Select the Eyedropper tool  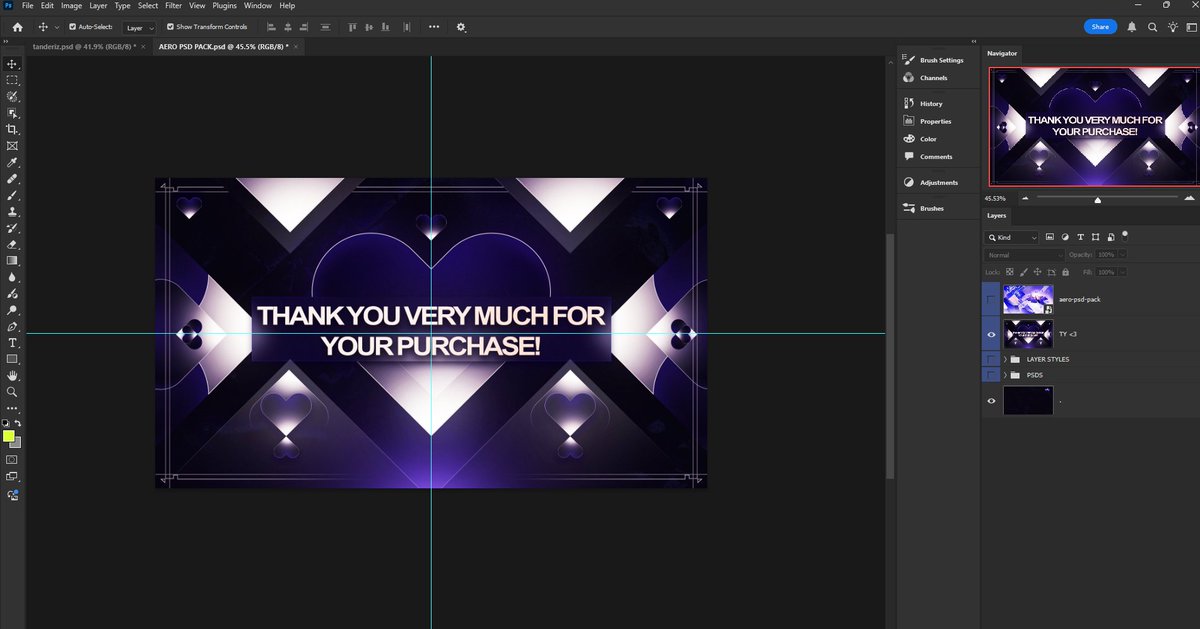coord(12,162)
